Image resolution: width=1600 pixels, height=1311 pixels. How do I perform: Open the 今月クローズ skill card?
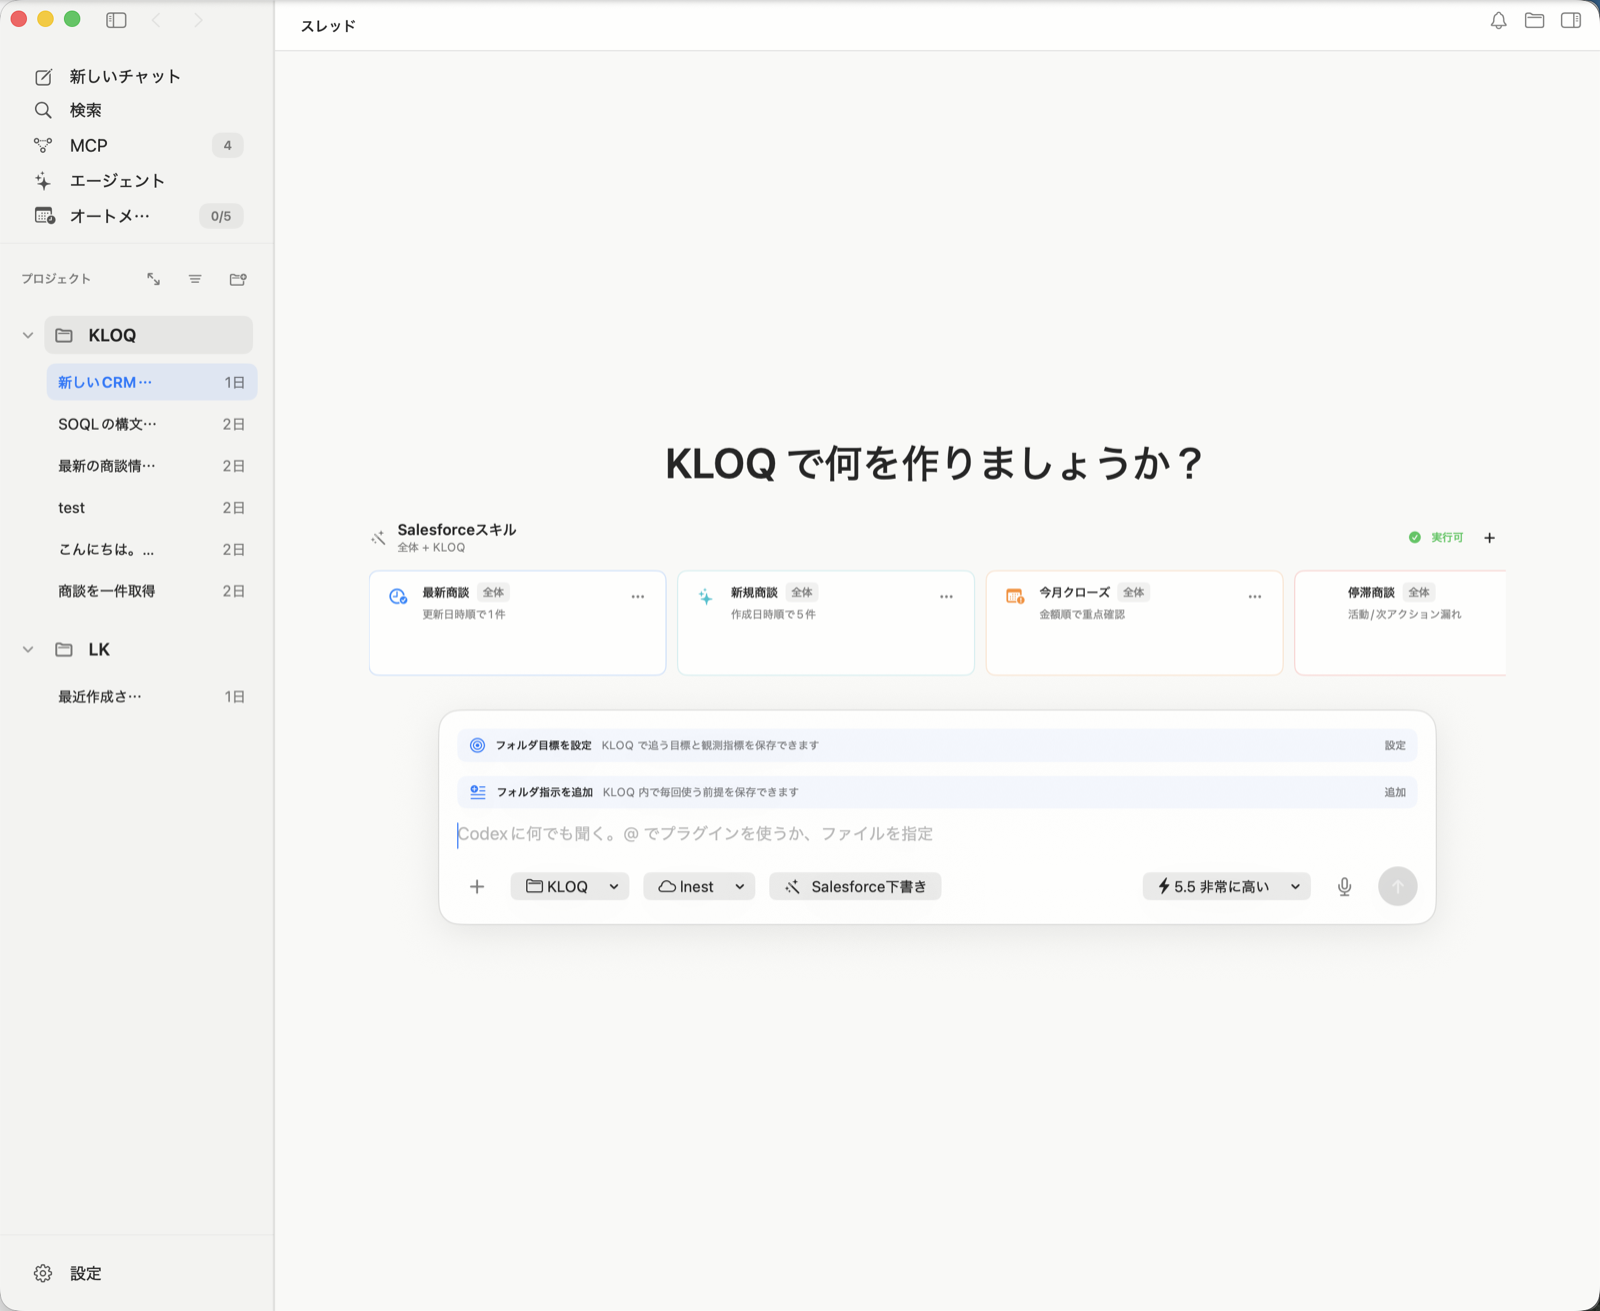tap(1134, 623)
